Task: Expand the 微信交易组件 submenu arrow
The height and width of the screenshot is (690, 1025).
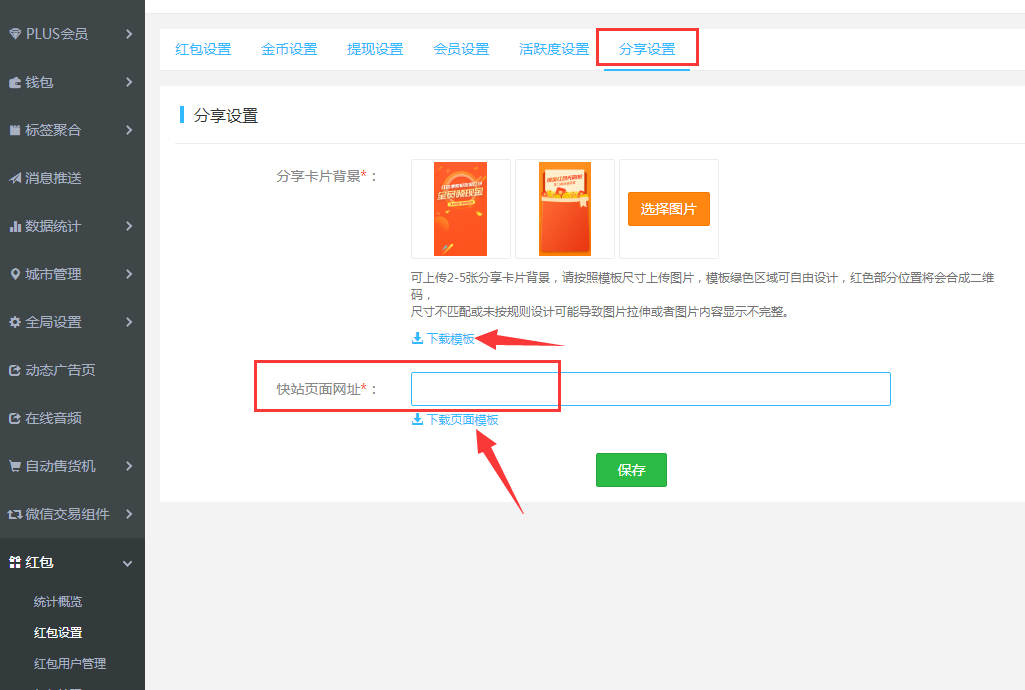Action: coord(129,514)
